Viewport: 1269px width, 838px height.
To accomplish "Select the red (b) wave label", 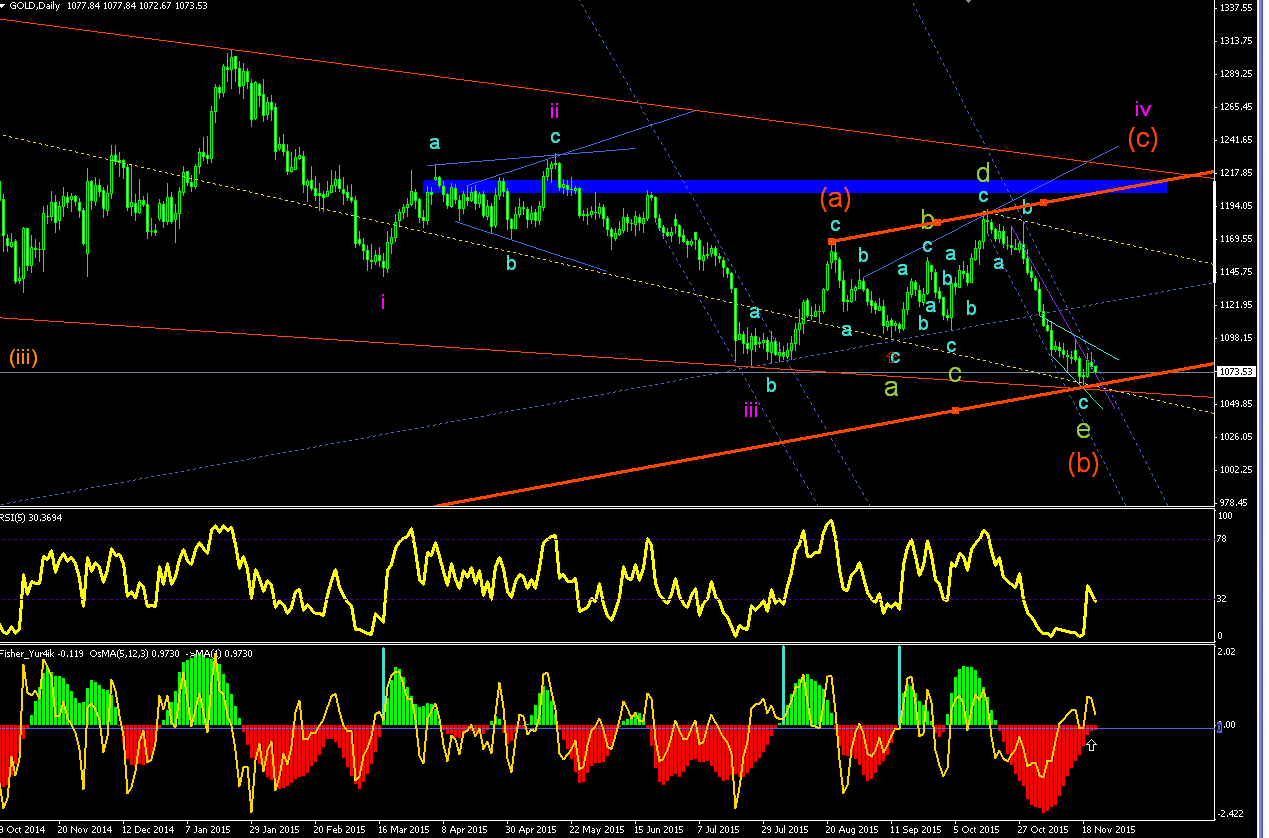I will [1083, 463].
